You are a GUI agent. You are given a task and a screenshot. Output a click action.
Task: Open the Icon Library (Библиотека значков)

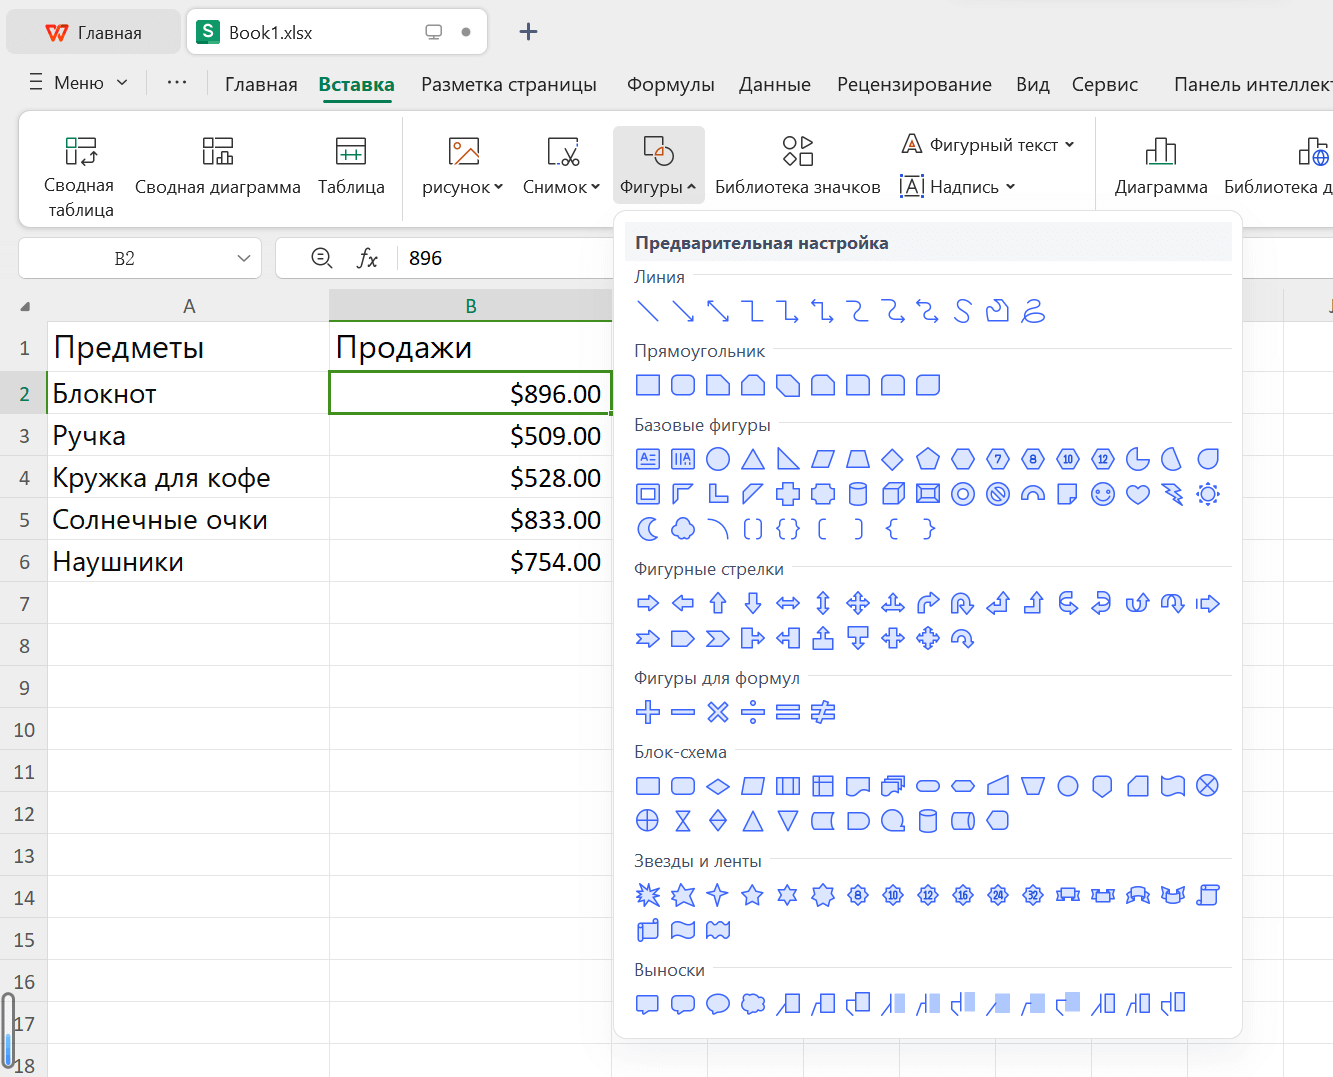[797, 166]
